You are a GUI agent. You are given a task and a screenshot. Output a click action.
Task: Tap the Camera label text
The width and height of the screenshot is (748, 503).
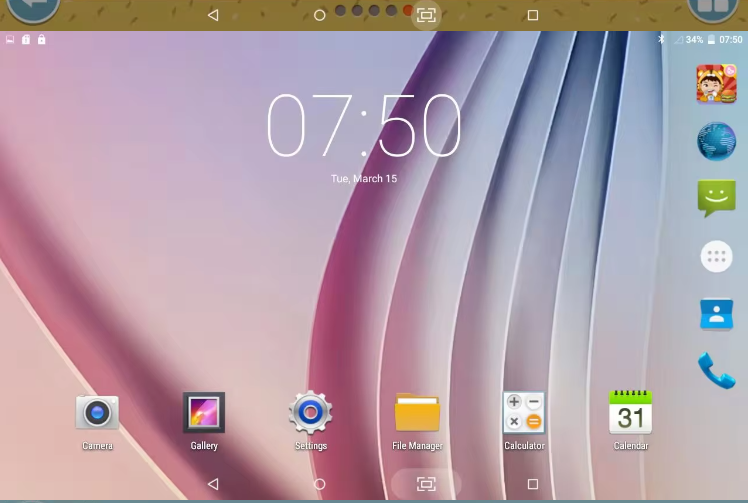pos(97,446)
